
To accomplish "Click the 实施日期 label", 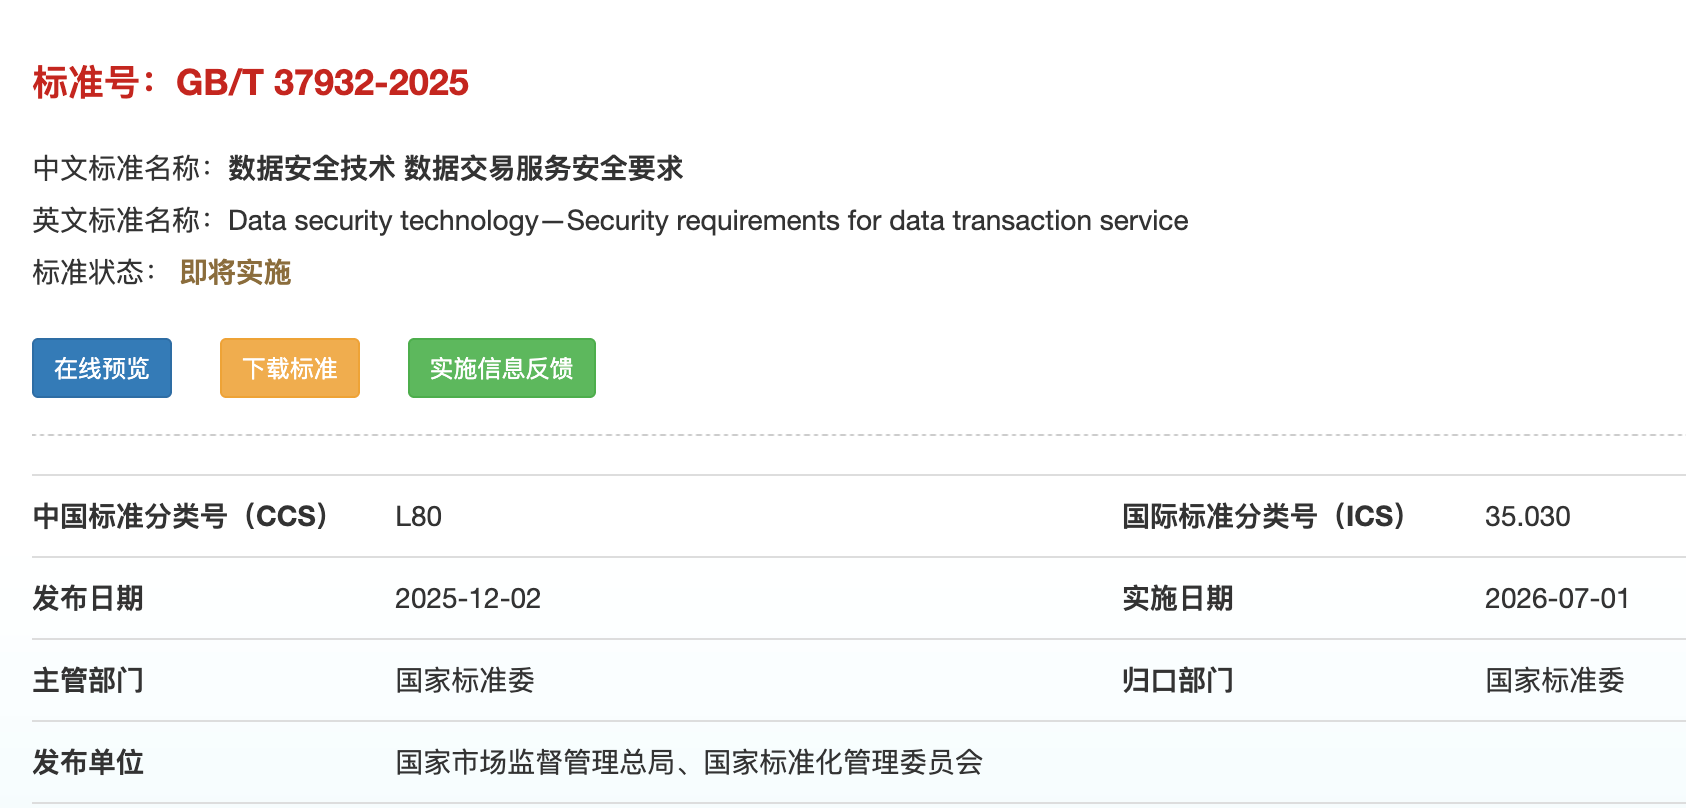I will pos(1177,599).
